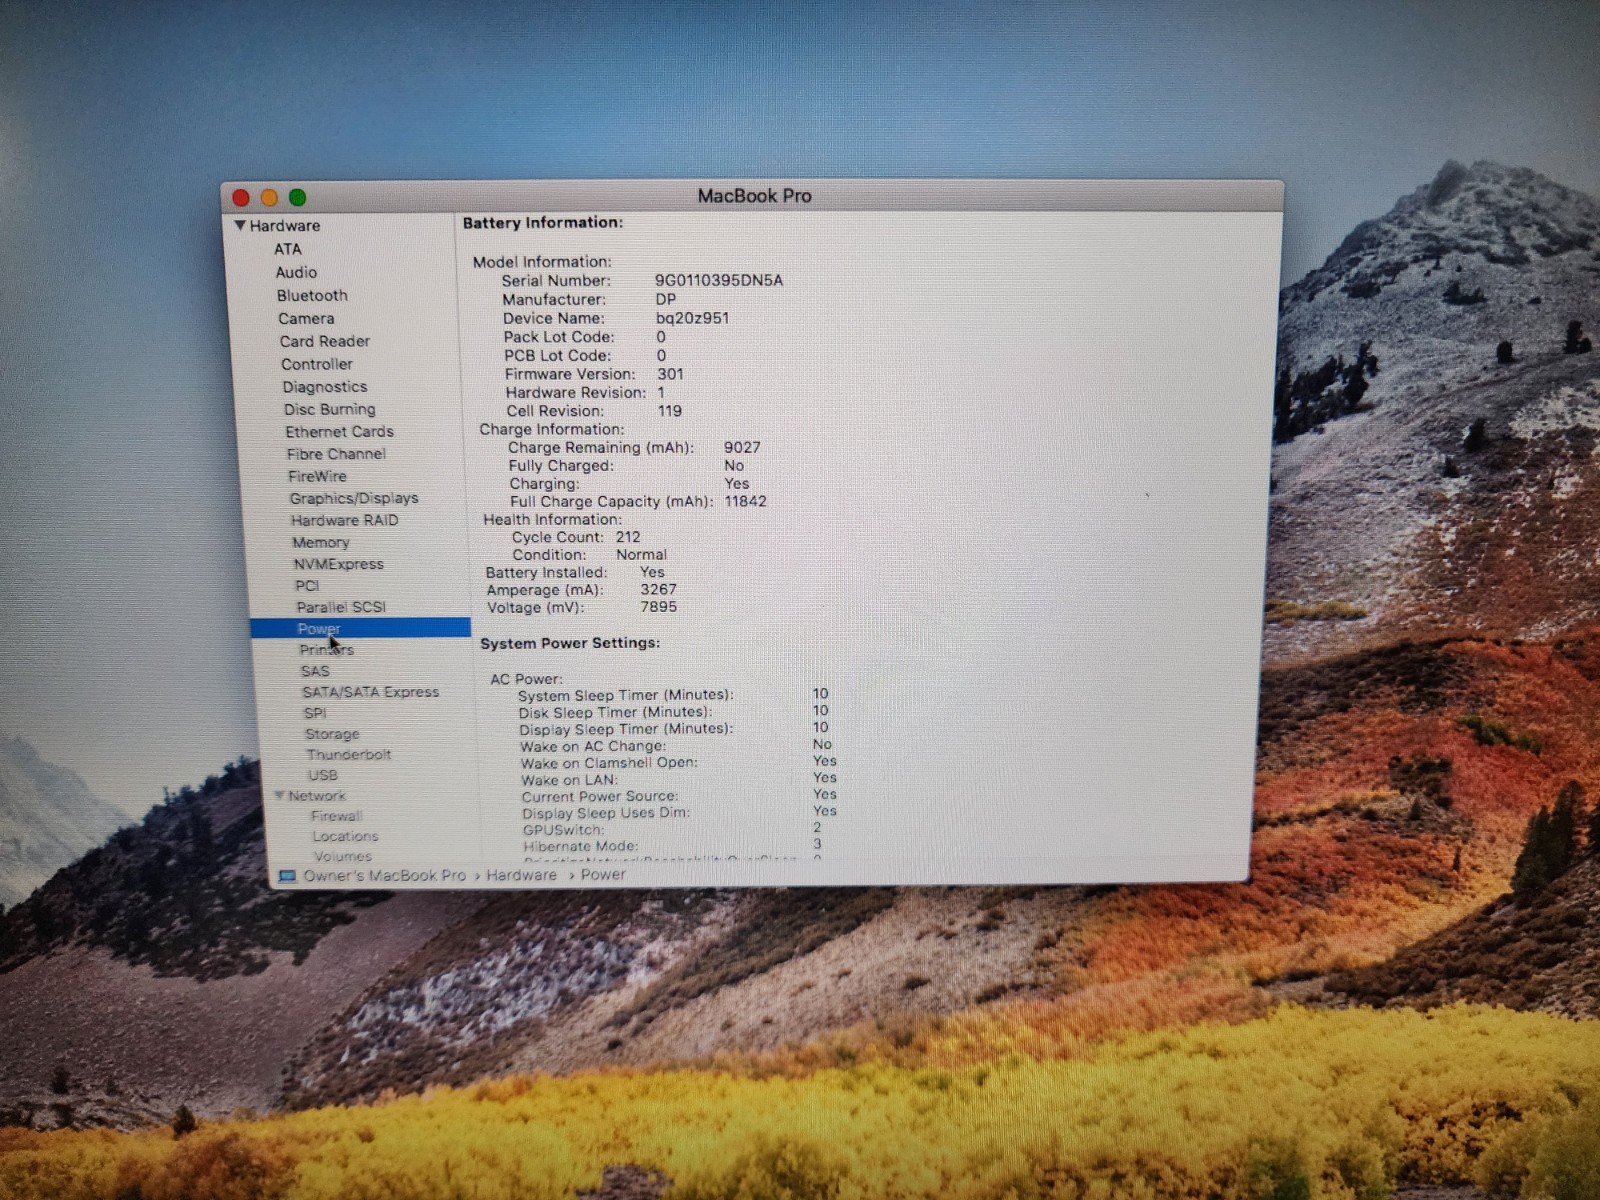Collapse the Network disclosure triangle
Screen dimensions: 1600x1200
pyautogui.click(x=280, y=796)
